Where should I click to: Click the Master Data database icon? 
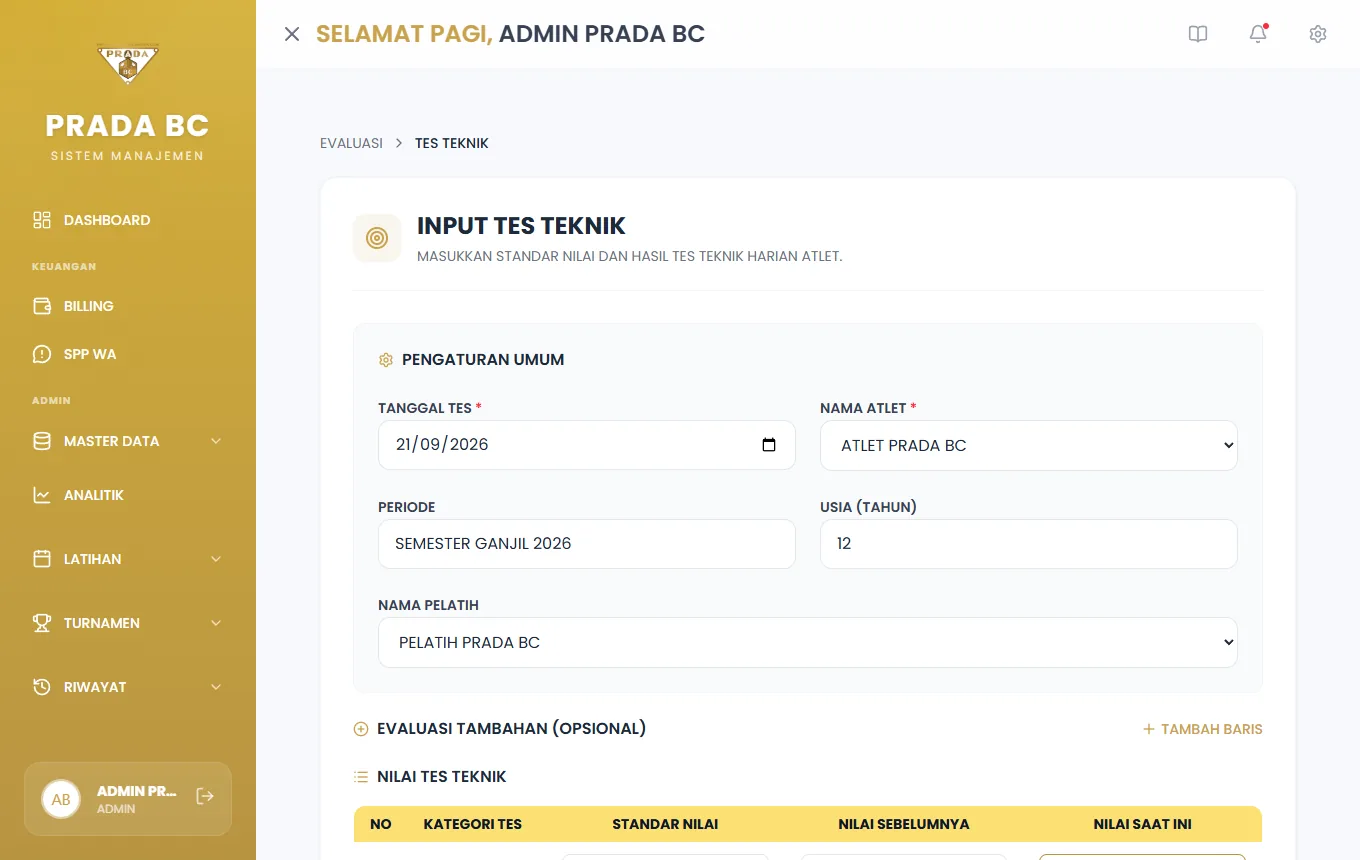42,441
